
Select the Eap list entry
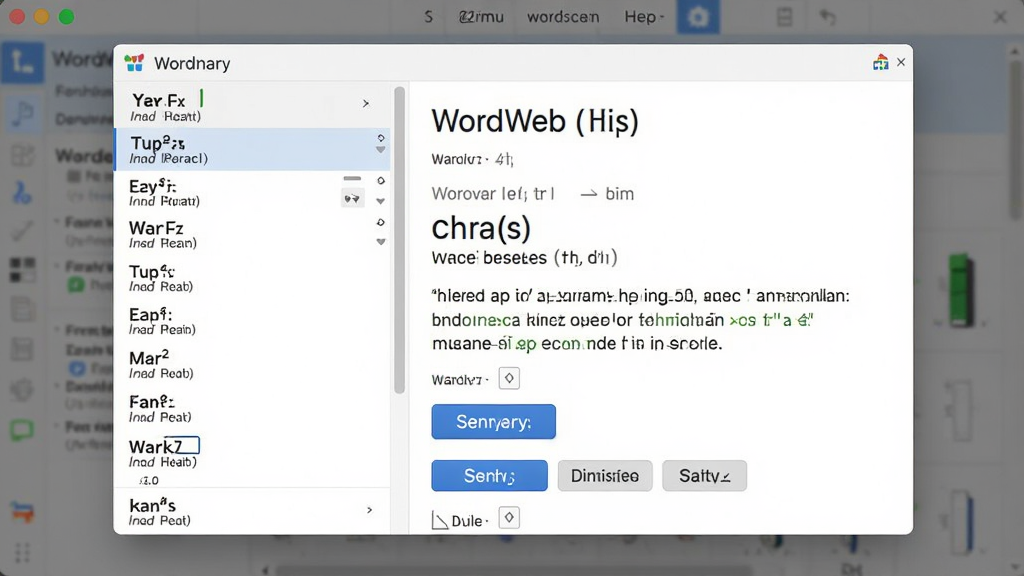[251, 321]
